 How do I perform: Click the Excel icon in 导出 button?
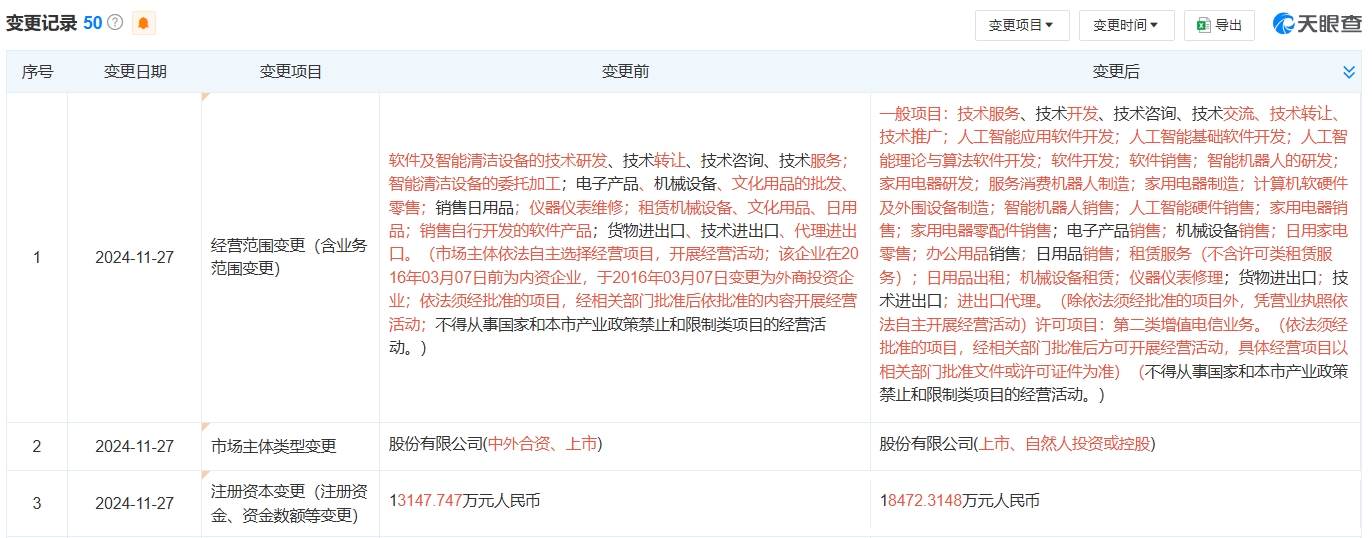click(1203, 25)
